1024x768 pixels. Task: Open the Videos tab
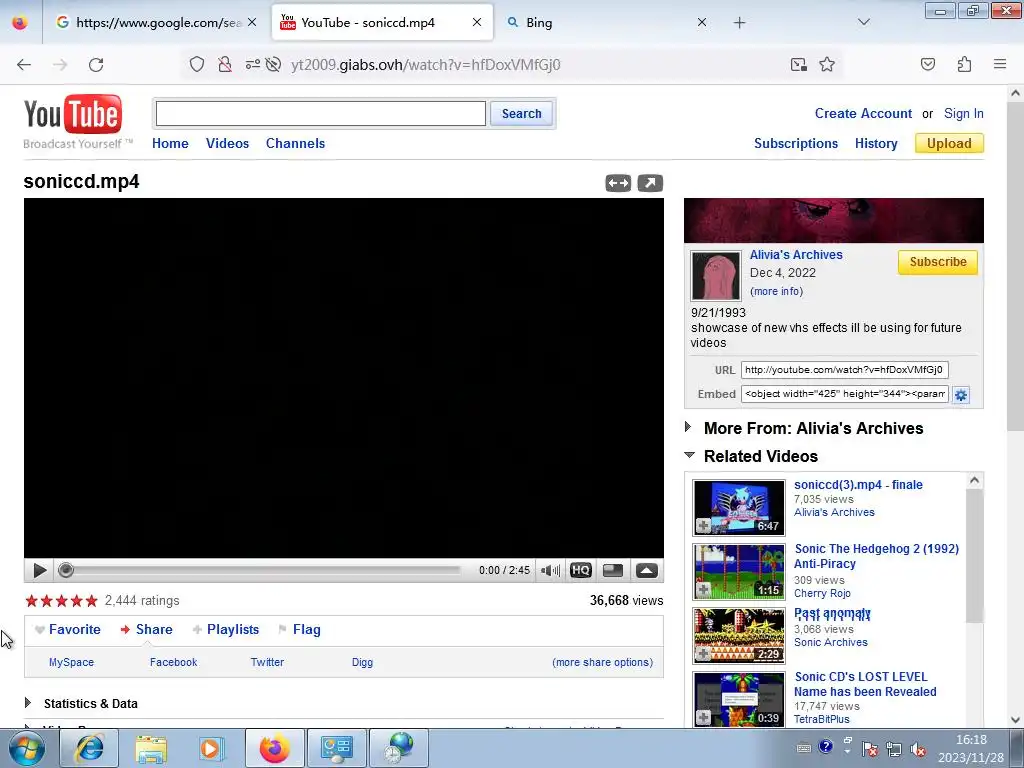(227, 144)
